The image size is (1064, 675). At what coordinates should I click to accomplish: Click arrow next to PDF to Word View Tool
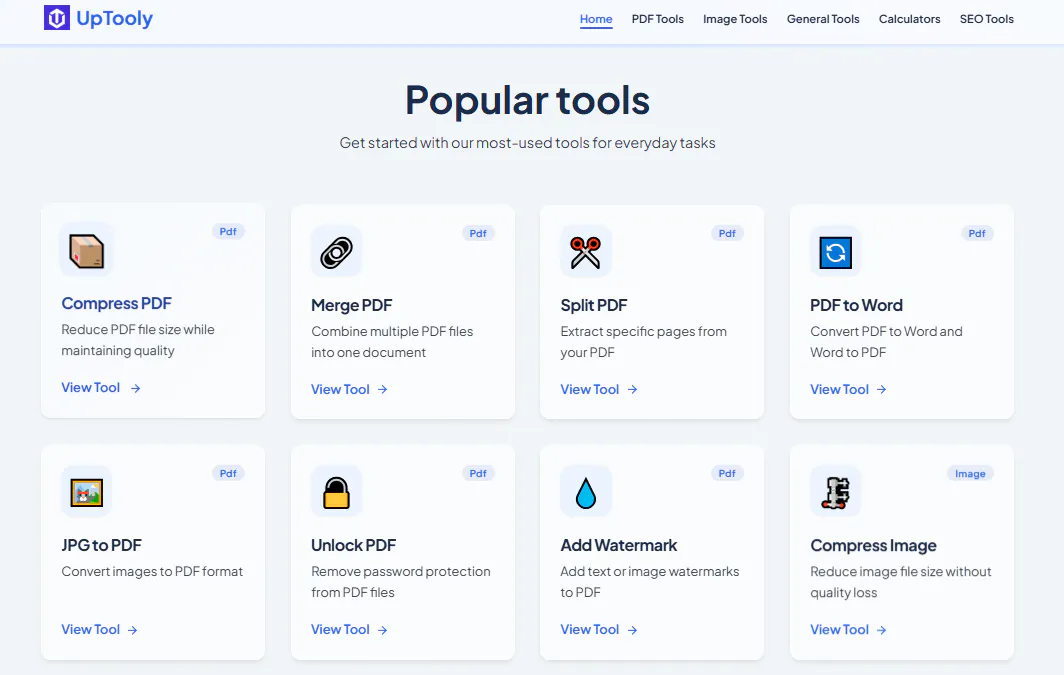coord(881,389)
